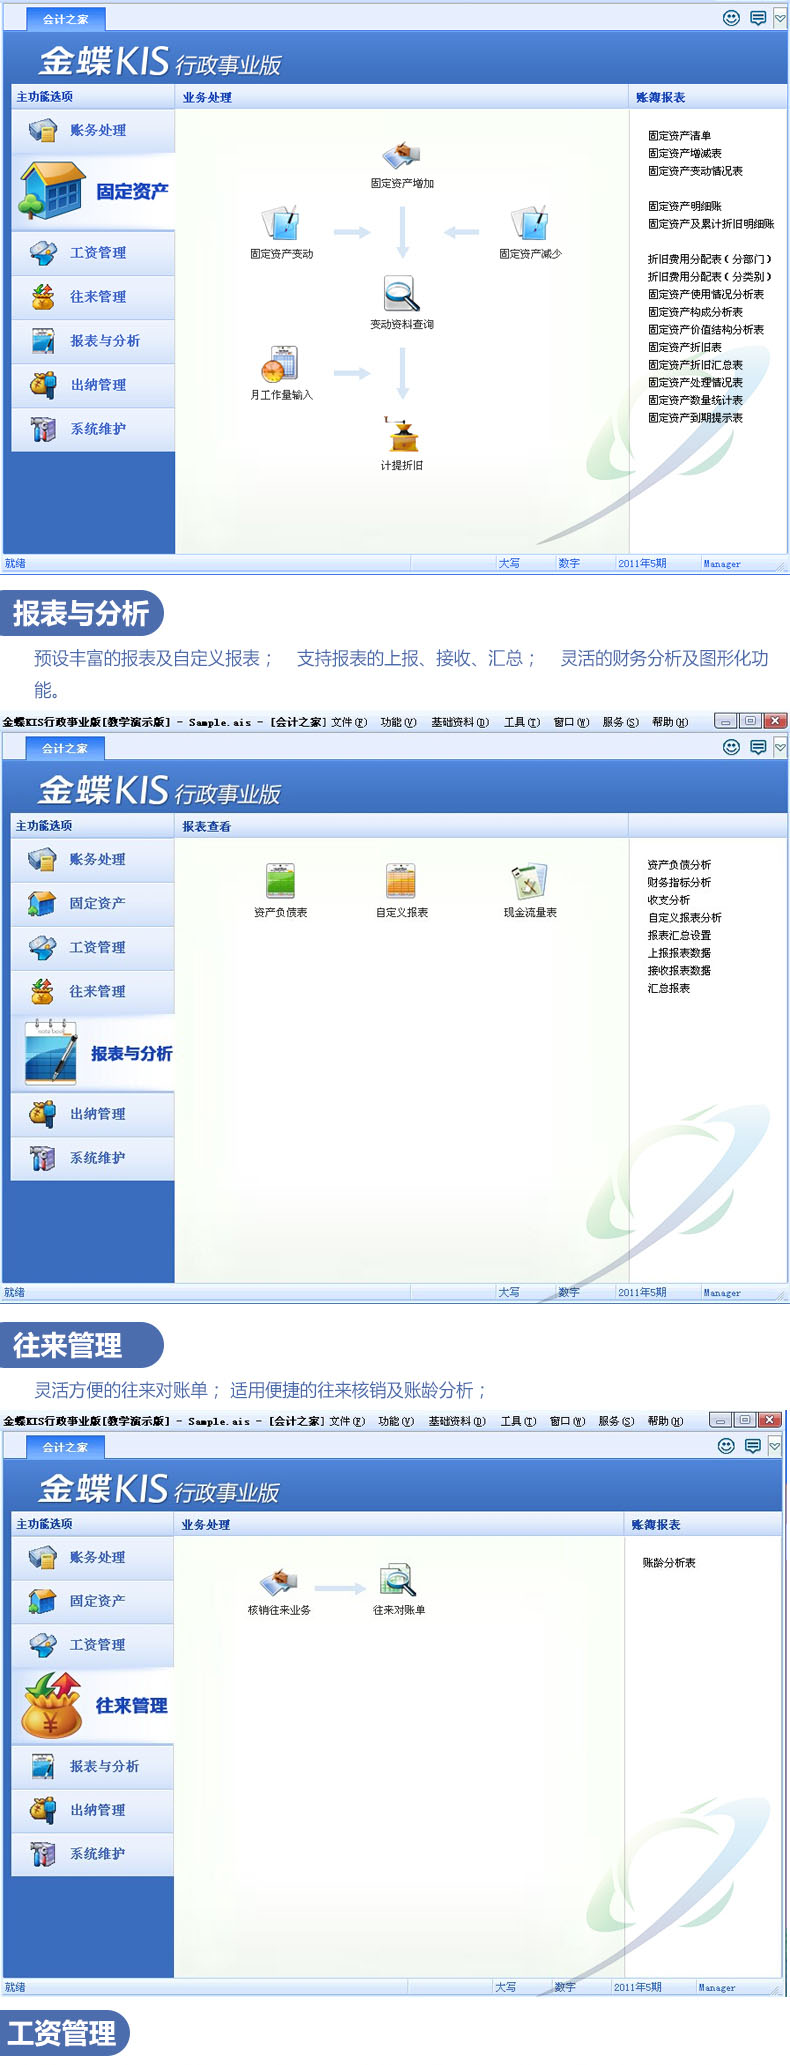Open 固定资产 in the 报表查看 window sidebar
The width and height of the screenshot is (790, 2065).
click(93, 904)
